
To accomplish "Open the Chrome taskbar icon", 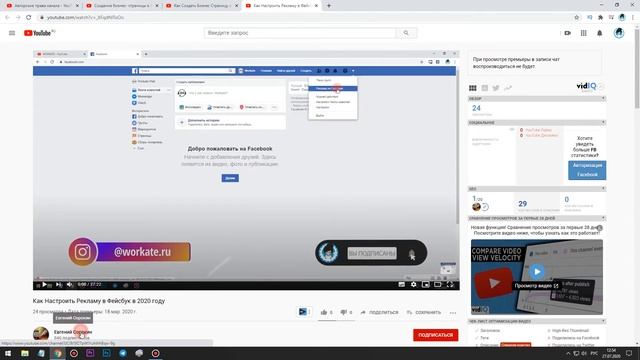I will pyautogui.click(x=58, y=353).
